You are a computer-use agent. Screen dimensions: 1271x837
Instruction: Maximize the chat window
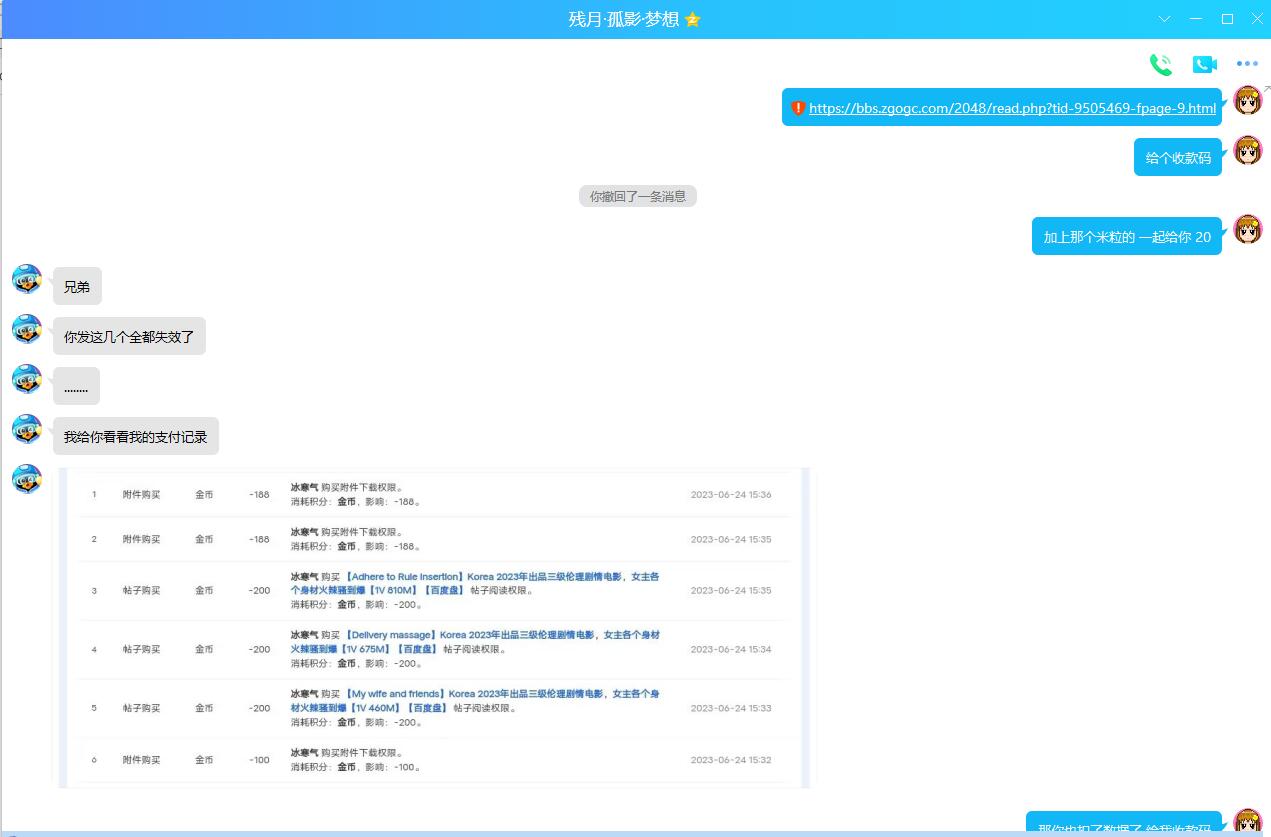point(1227,19)
